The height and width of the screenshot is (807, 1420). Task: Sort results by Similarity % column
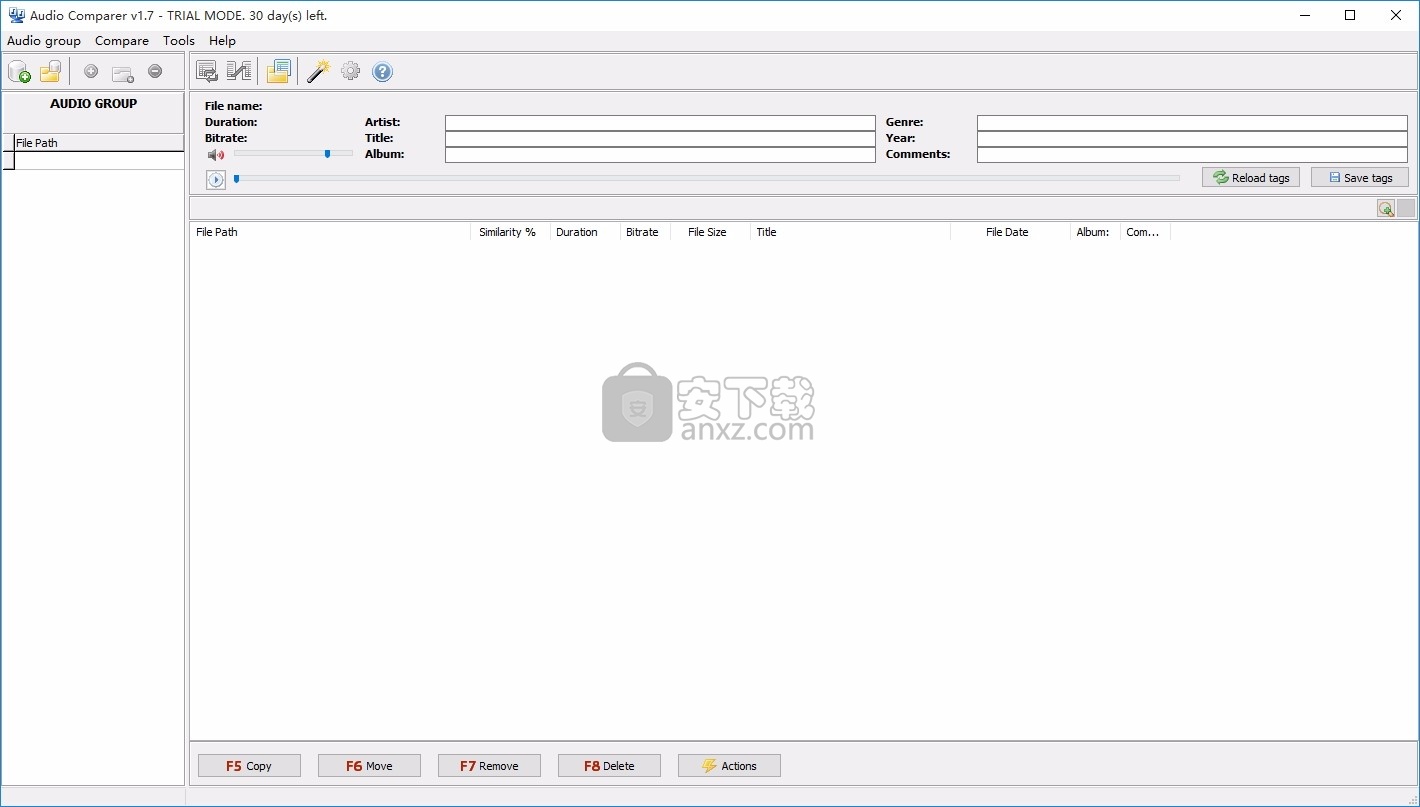point(510,232)
